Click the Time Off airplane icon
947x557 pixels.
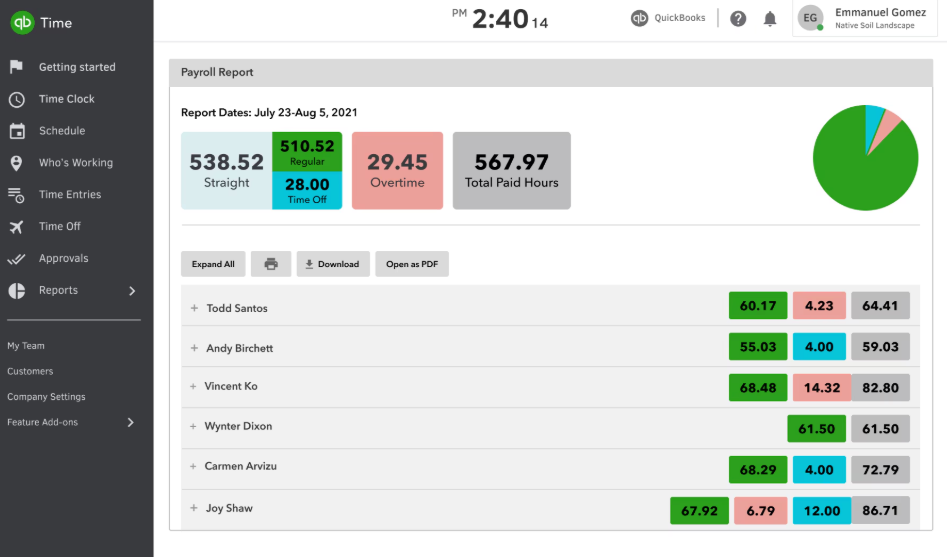(16, 227)
